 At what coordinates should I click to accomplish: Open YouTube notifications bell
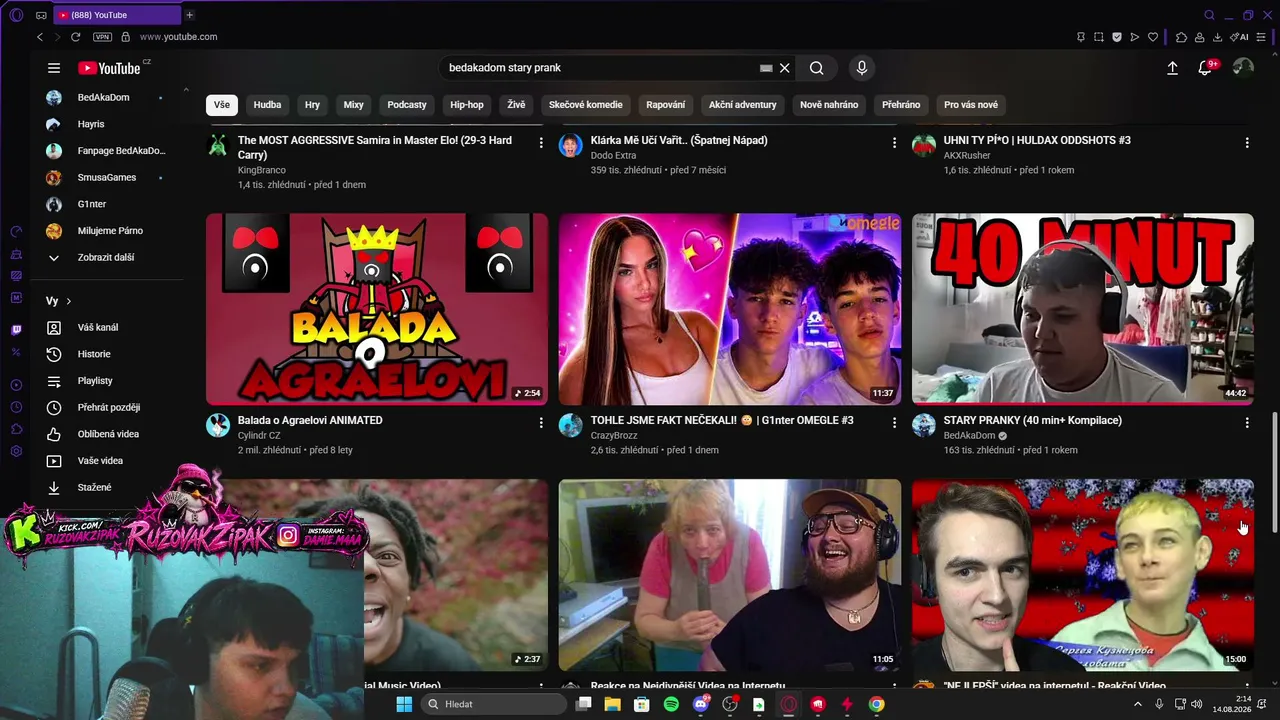1206,68
